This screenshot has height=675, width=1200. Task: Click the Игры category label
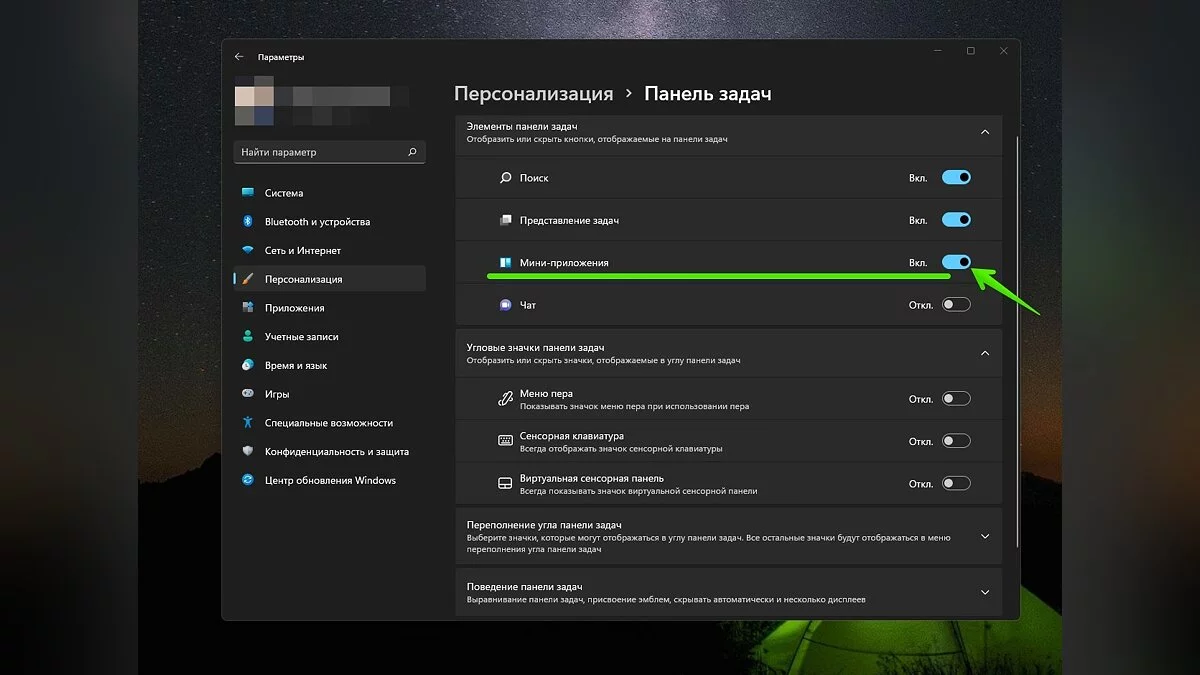click(277, 394)
